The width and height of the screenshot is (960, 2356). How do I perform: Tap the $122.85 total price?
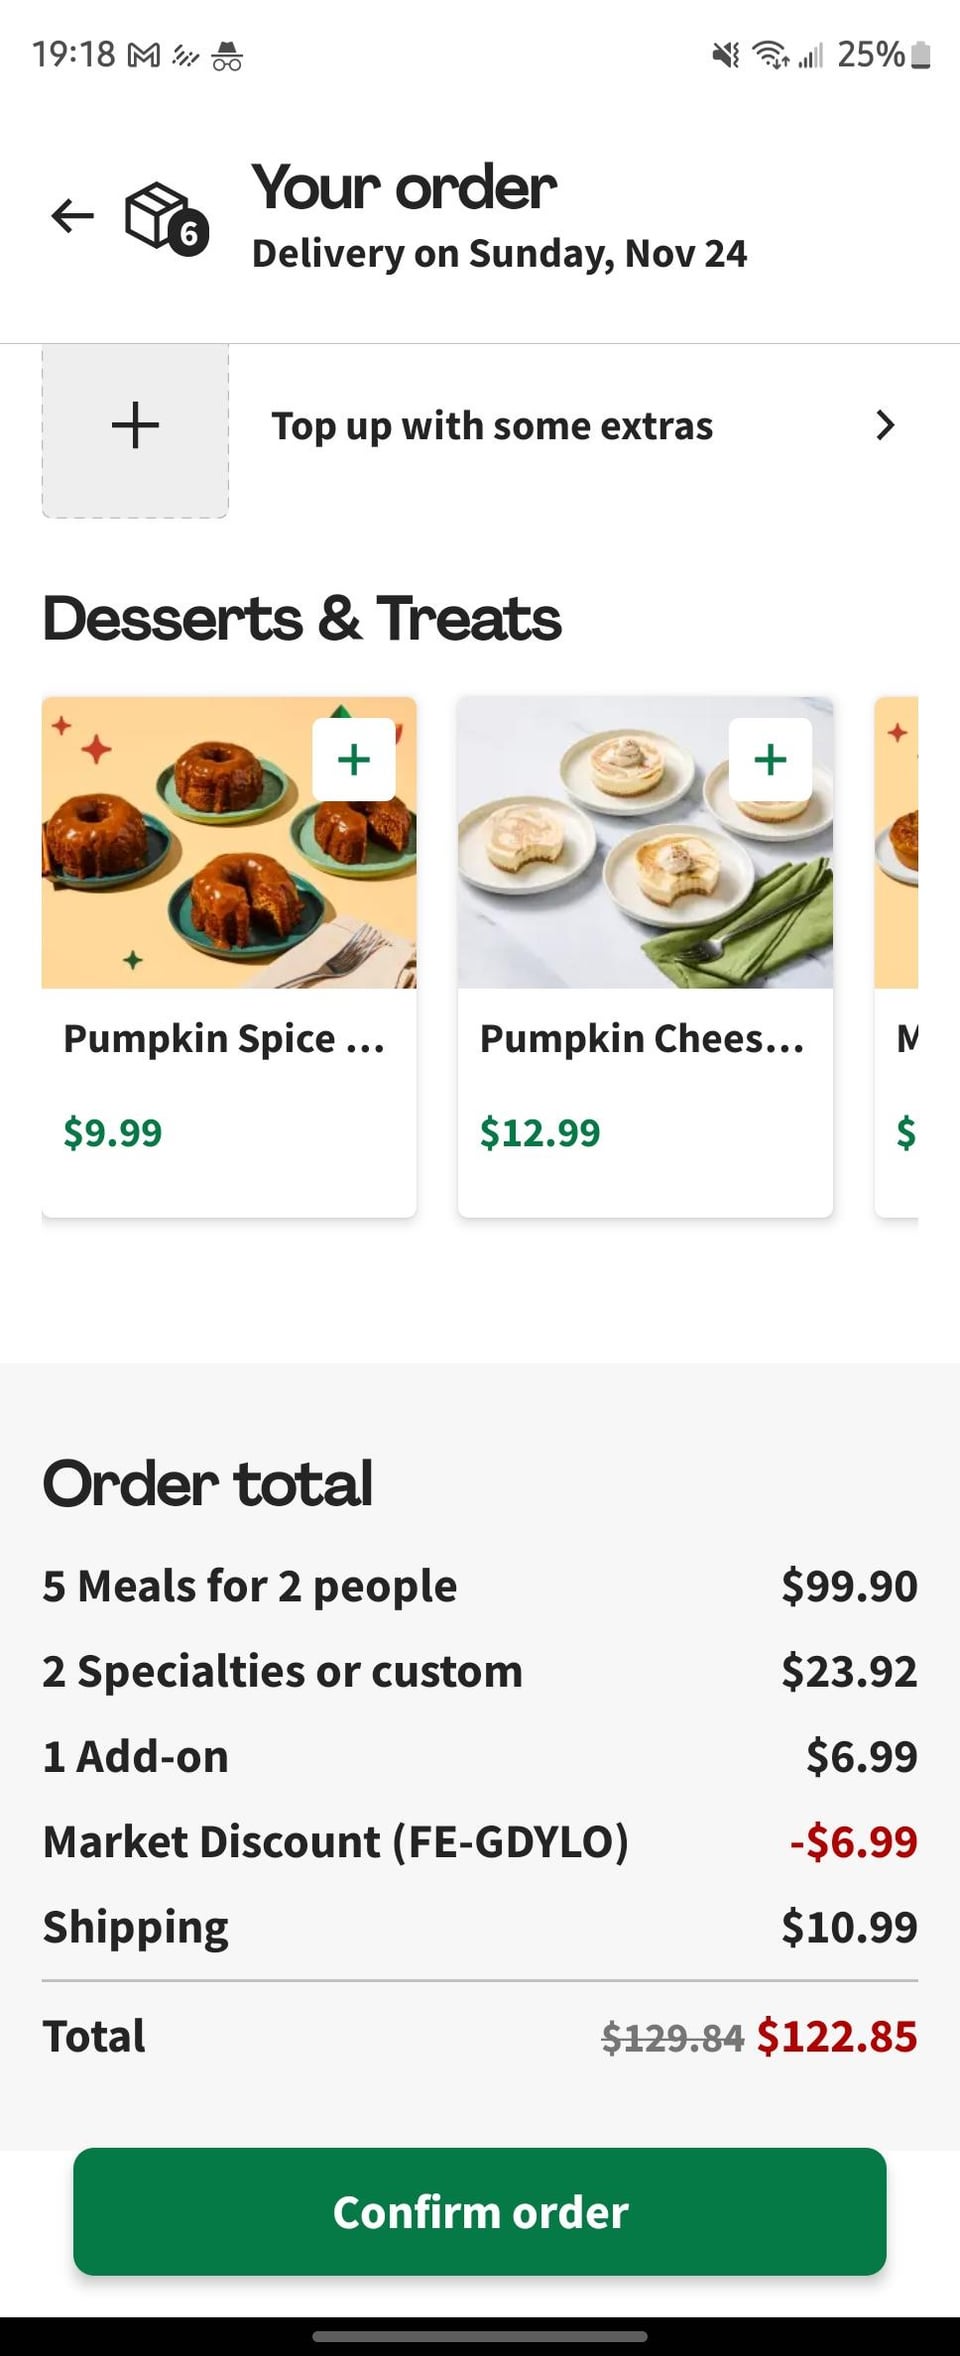[836, 2036]
